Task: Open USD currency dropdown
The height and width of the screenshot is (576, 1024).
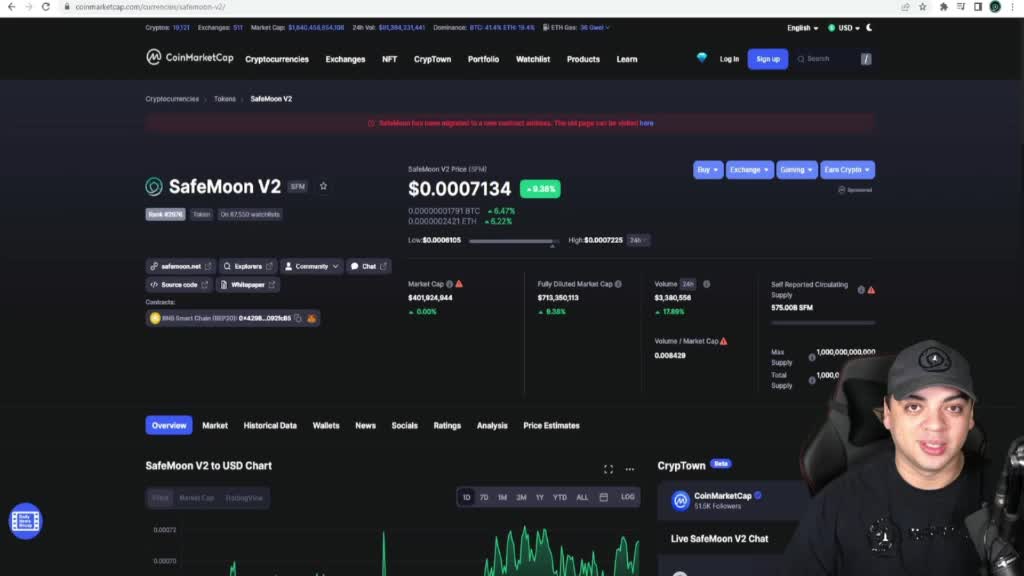Action: 844,28
